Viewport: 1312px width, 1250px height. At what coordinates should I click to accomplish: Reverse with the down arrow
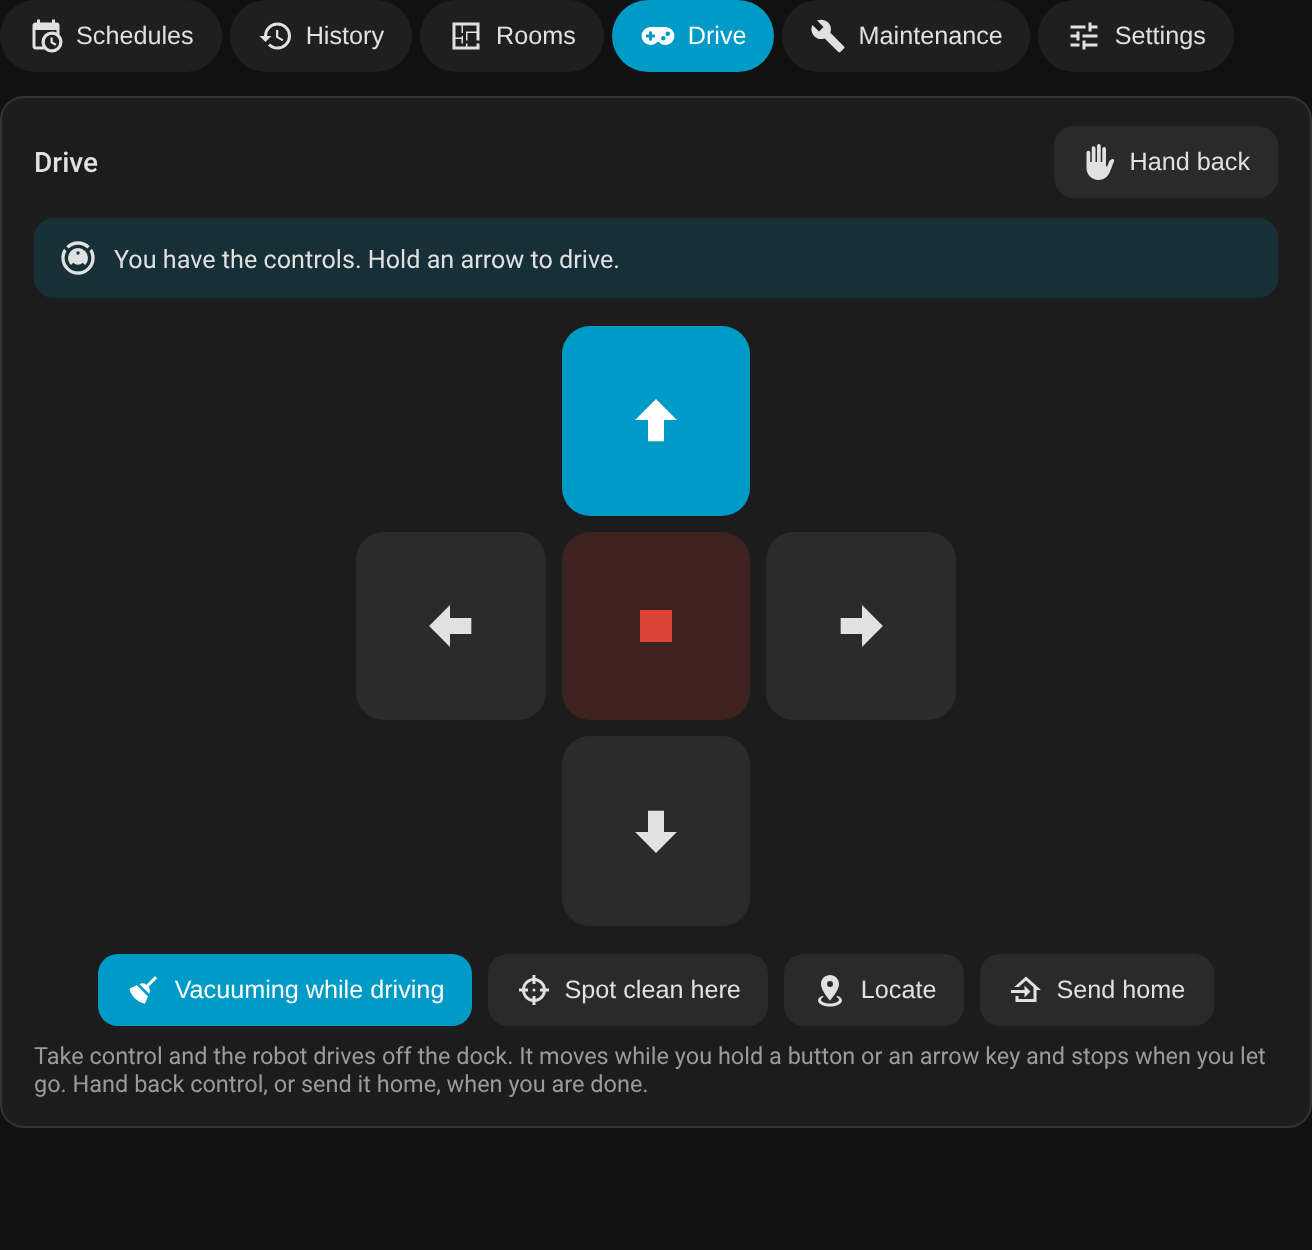tap(656, 831)
